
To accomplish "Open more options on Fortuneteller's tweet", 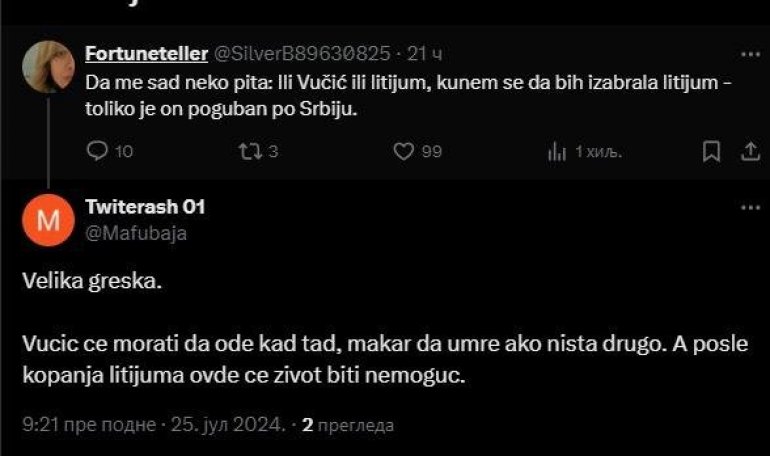I will 749,53.
